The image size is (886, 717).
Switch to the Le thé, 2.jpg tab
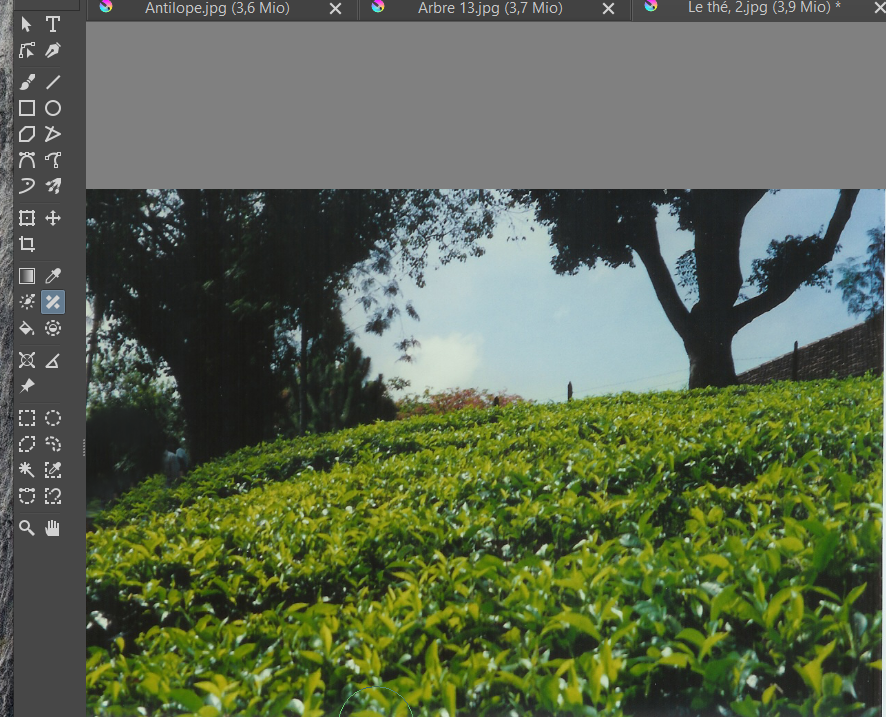764,8
